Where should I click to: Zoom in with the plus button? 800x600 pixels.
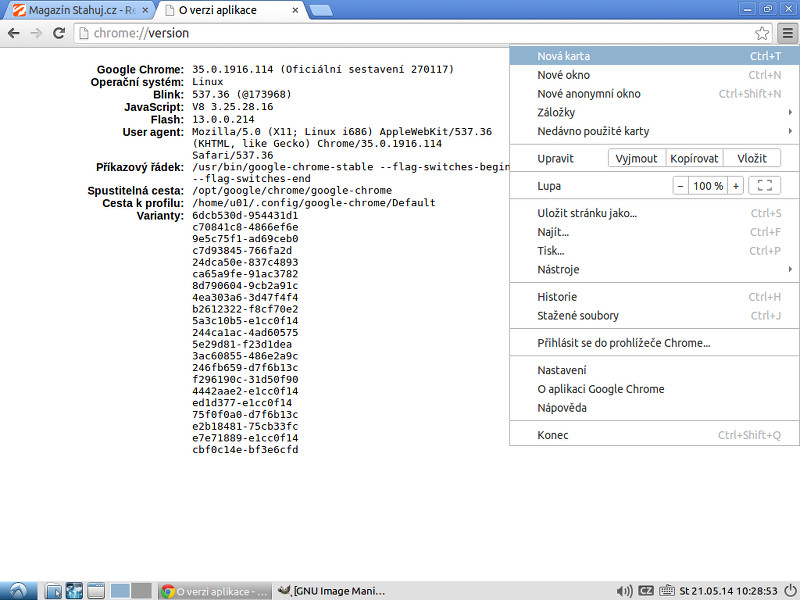[736, 186]
